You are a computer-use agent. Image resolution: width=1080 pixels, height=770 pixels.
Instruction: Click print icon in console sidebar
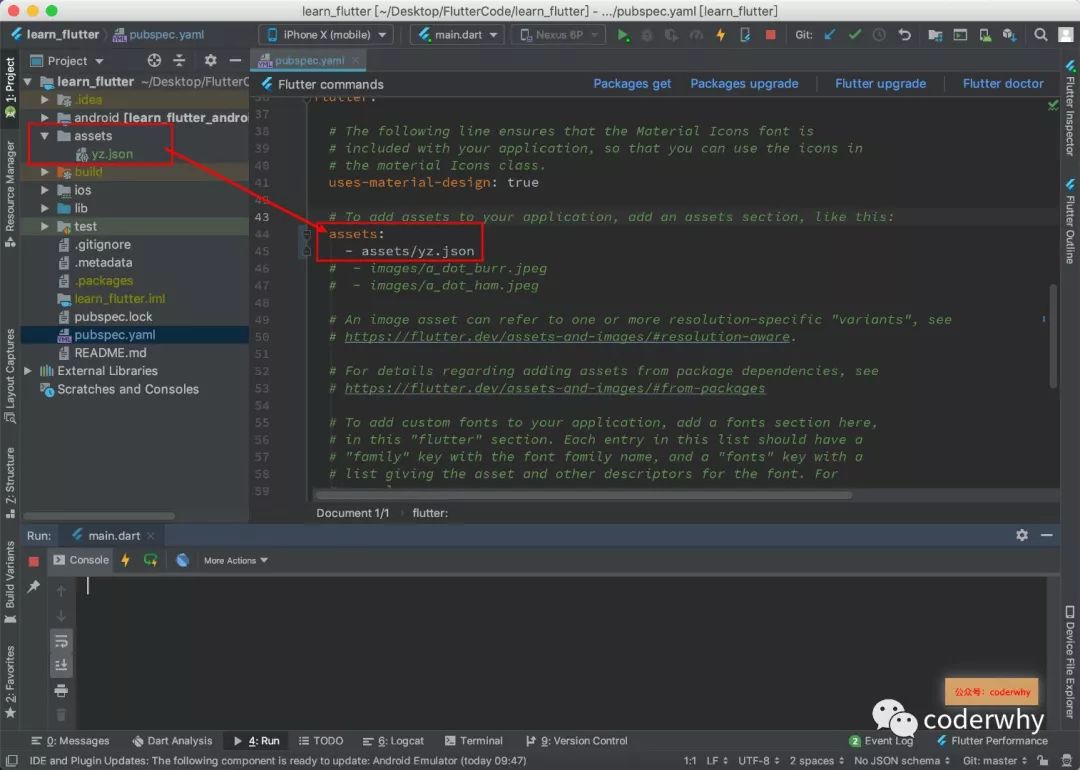click(61, 690)
